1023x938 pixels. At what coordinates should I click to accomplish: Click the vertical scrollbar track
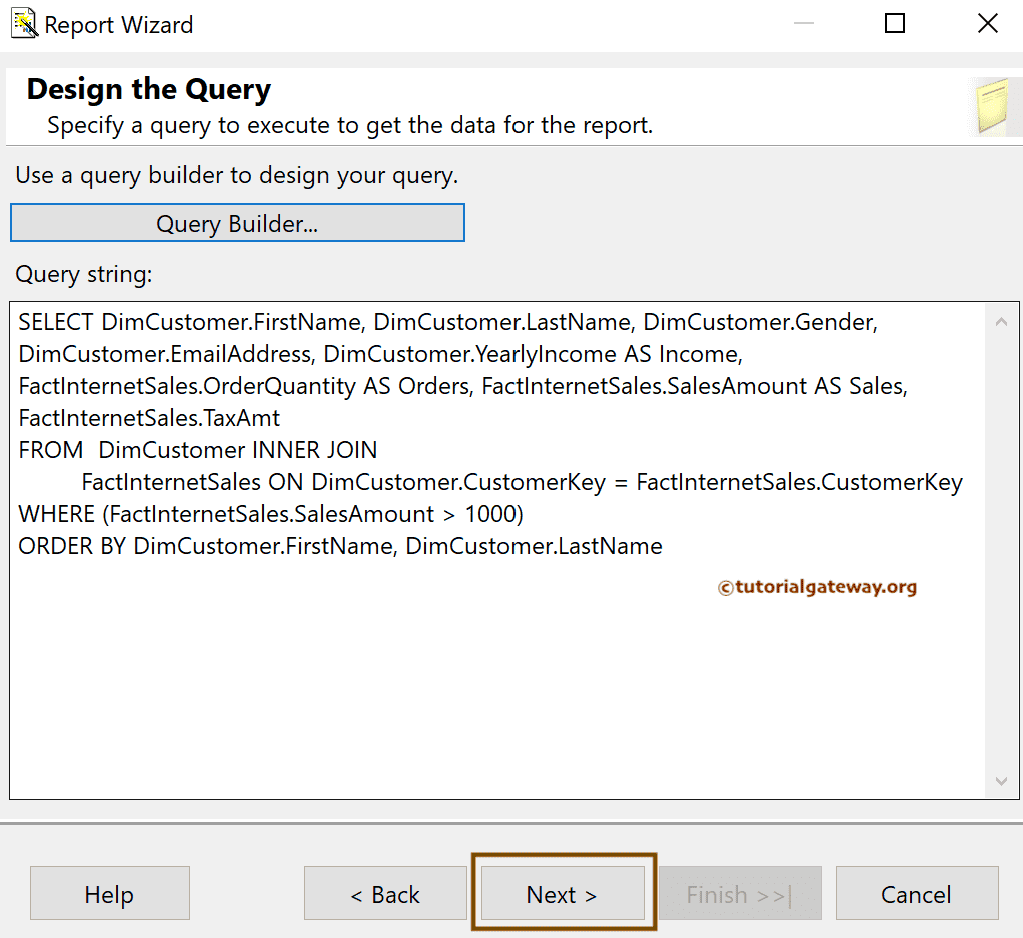coord(1001,550)
